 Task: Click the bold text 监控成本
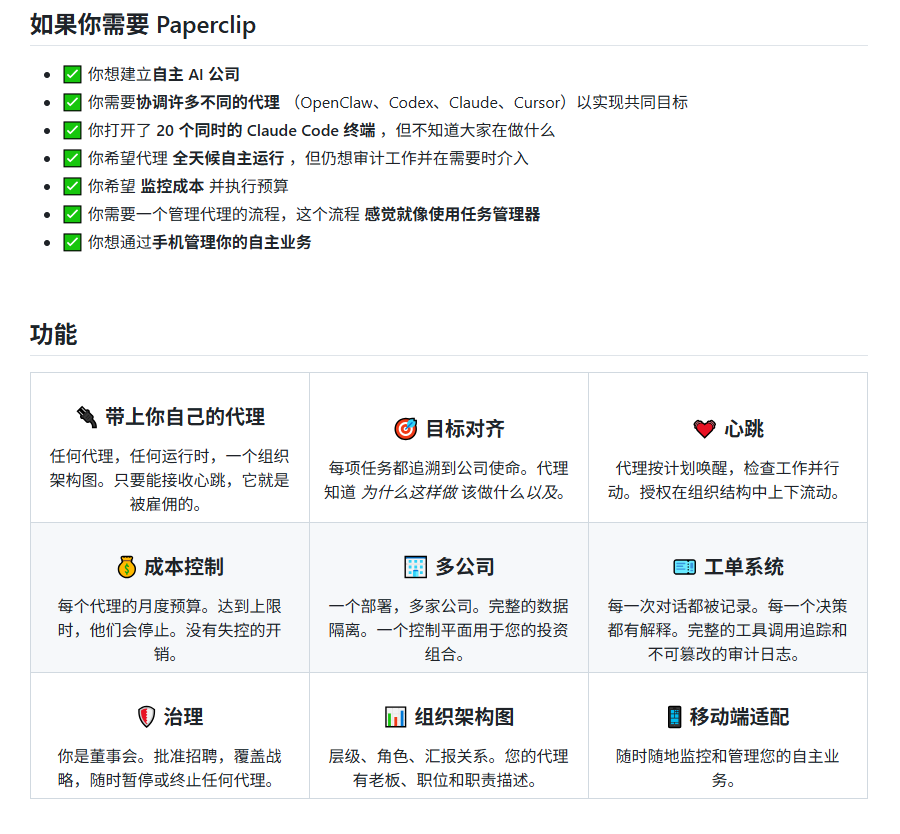(x=172, y=187)
